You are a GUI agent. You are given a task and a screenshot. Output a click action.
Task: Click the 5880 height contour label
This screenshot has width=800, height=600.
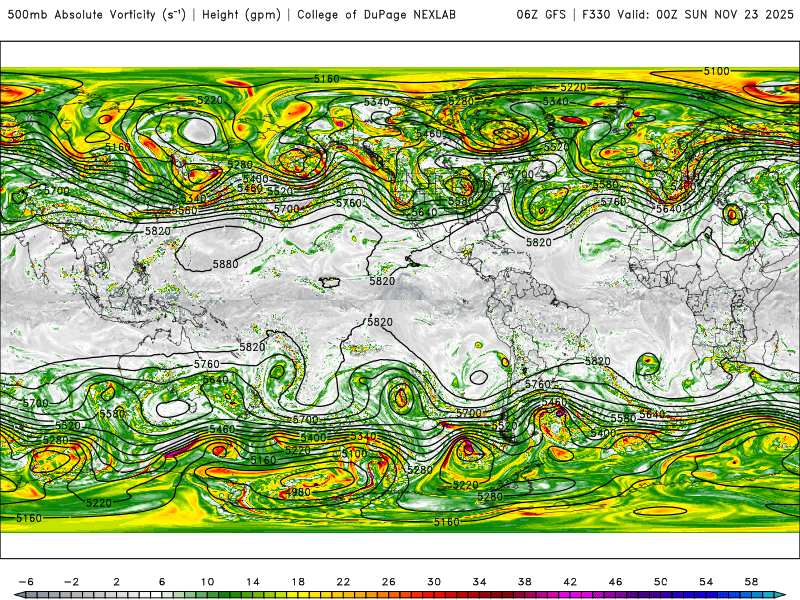coord(225,264)
